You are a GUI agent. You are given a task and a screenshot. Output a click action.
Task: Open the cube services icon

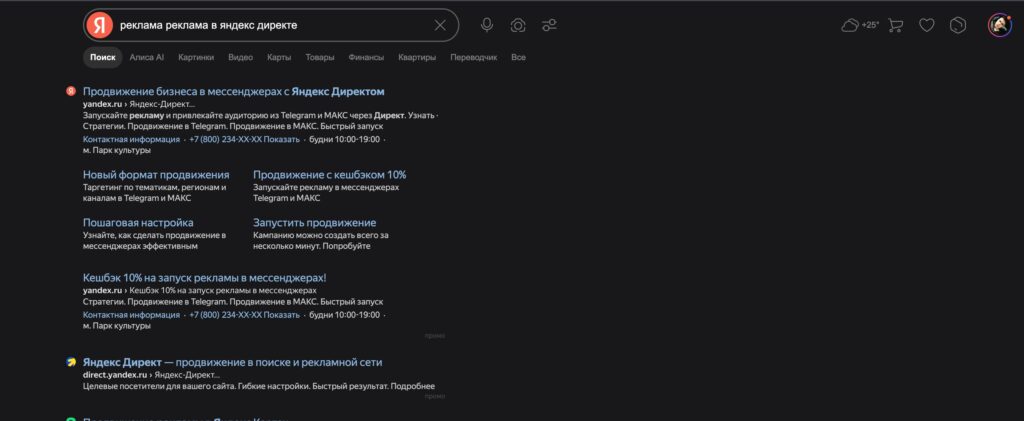click(x=957, y=25)
